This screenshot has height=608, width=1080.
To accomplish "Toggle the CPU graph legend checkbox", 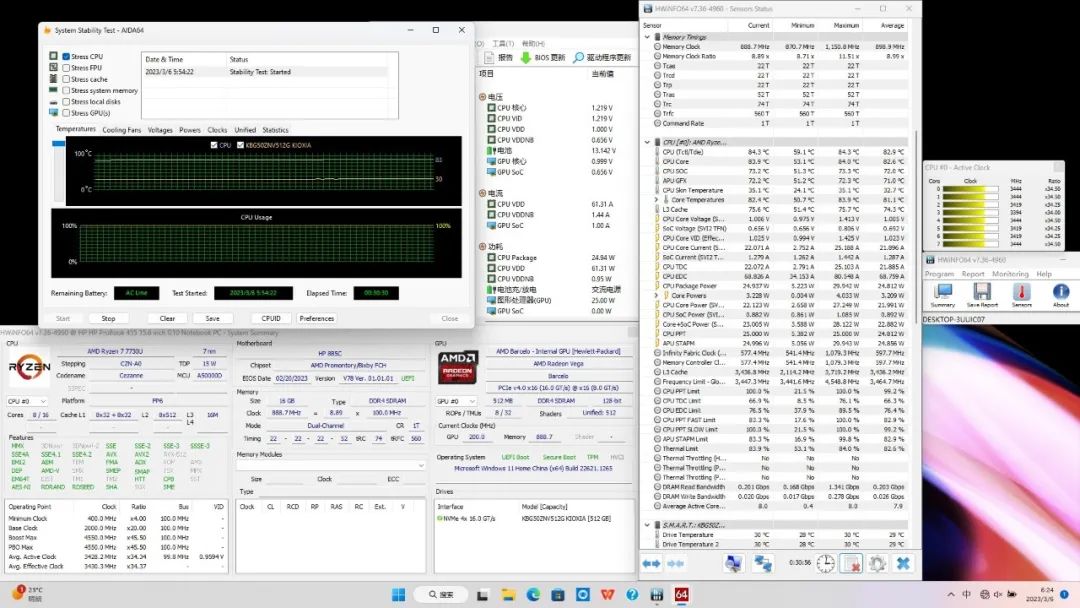I will (x=213, y=145).
